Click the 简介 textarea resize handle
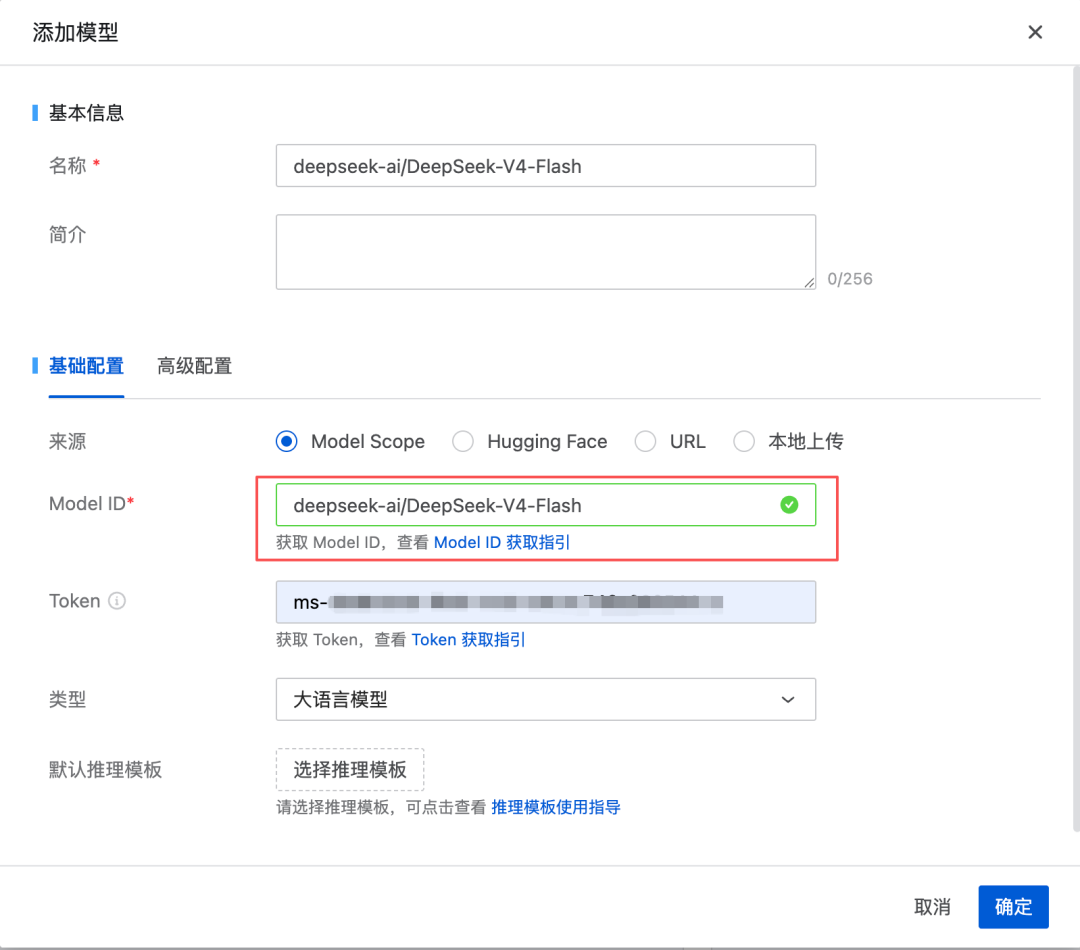Image resolution: width=1080 pixels, height=950 pixels. coord(809,282)
